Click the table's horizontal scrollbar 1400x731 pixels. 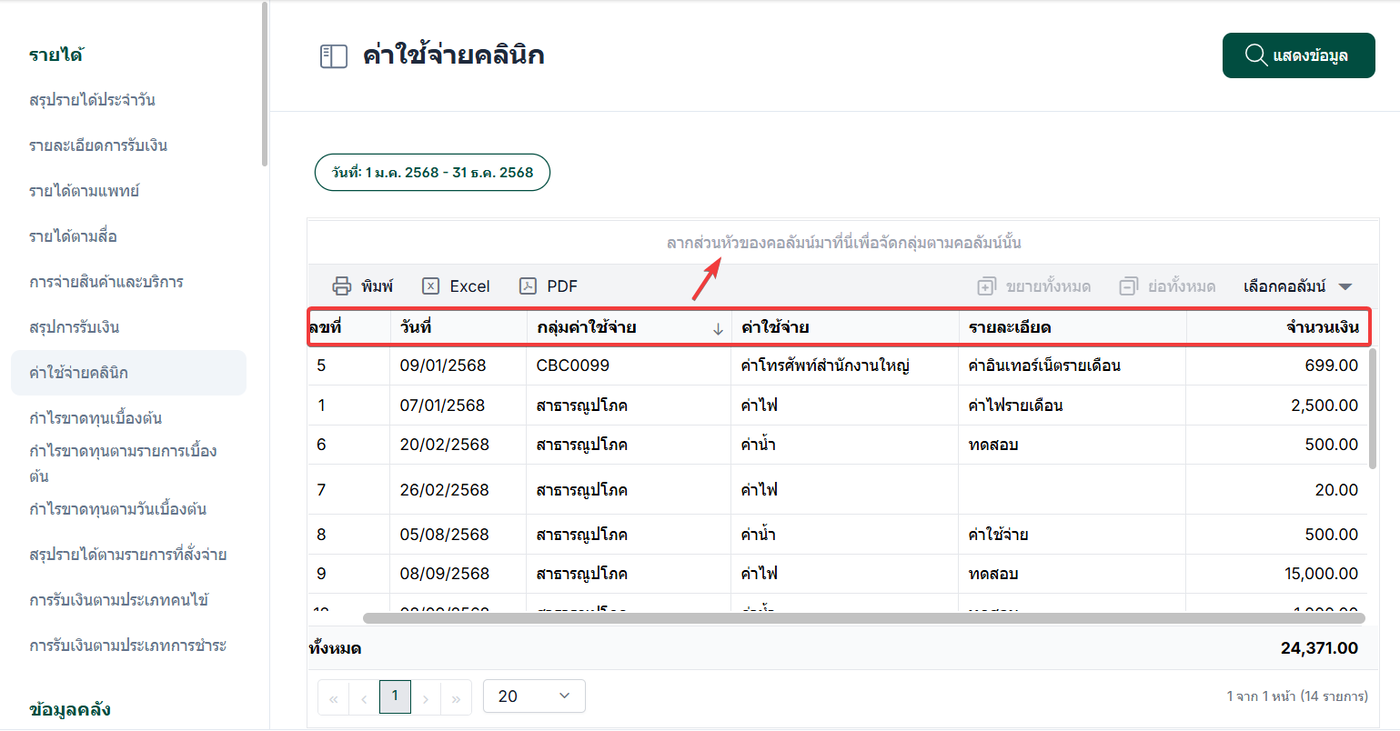coord(864,618)
